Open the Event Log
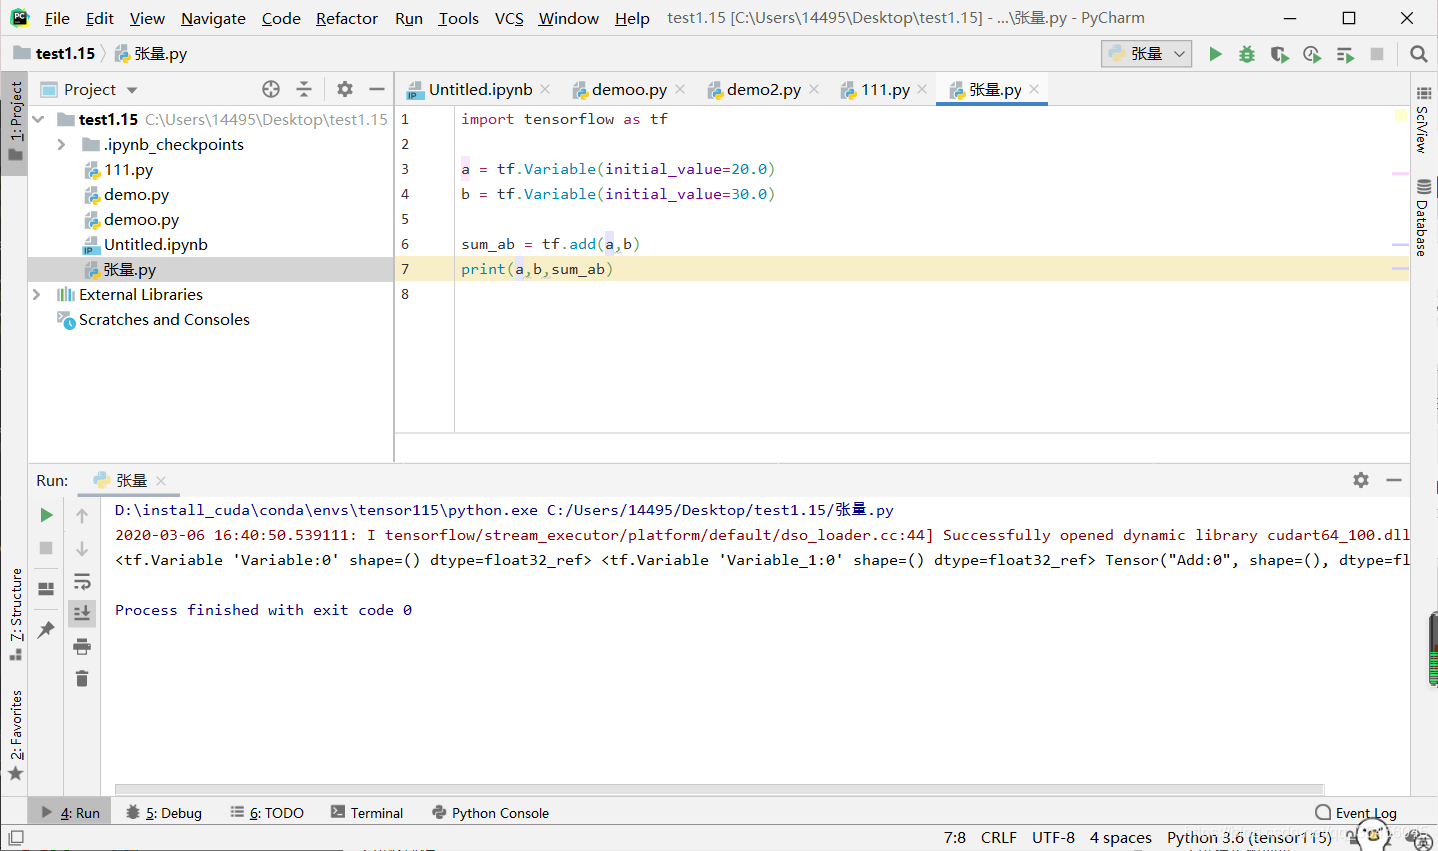The height and width of the screenshot is (851, 1438). (1356, 813)
